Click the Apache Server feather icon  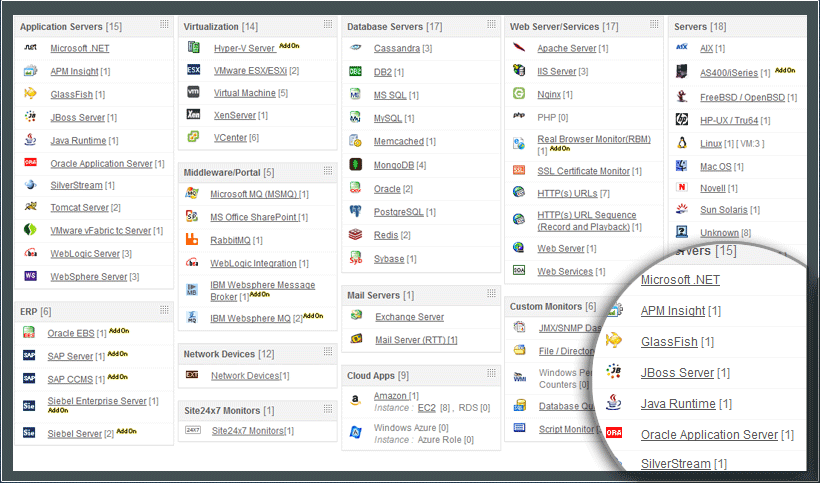[x=519, y=48]
